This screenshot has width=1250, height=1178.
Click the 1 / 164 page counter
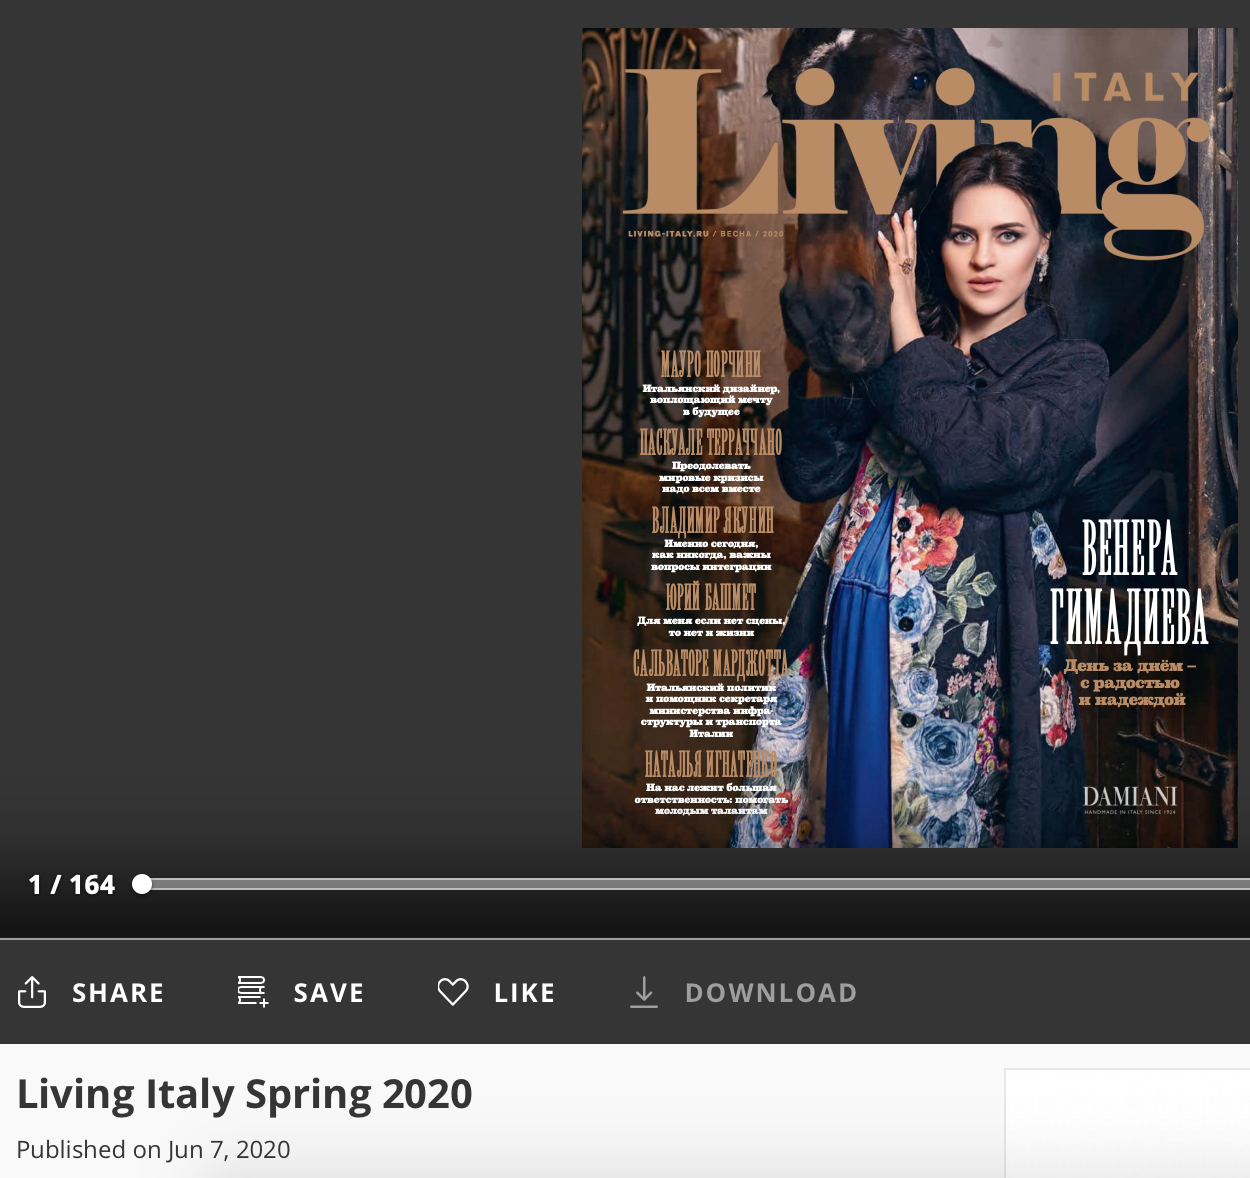click(x=72, y=885)
